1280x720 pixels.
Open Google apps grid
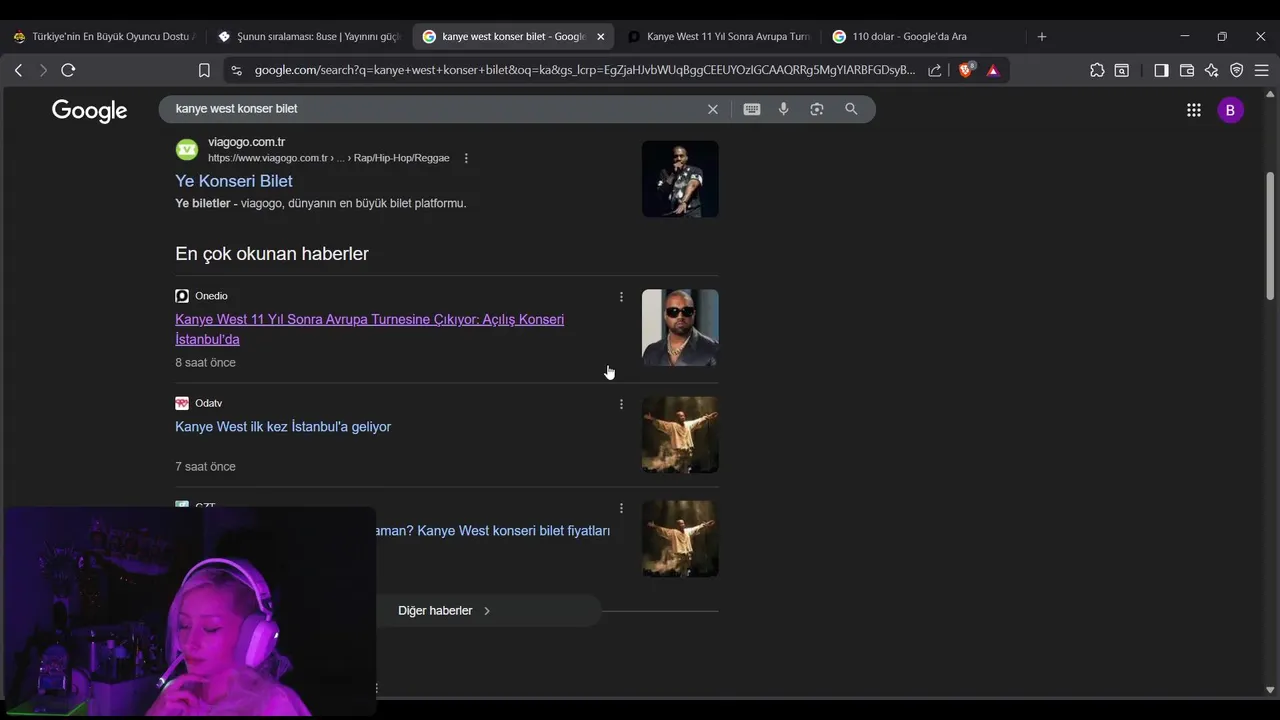coord(1194,110)
